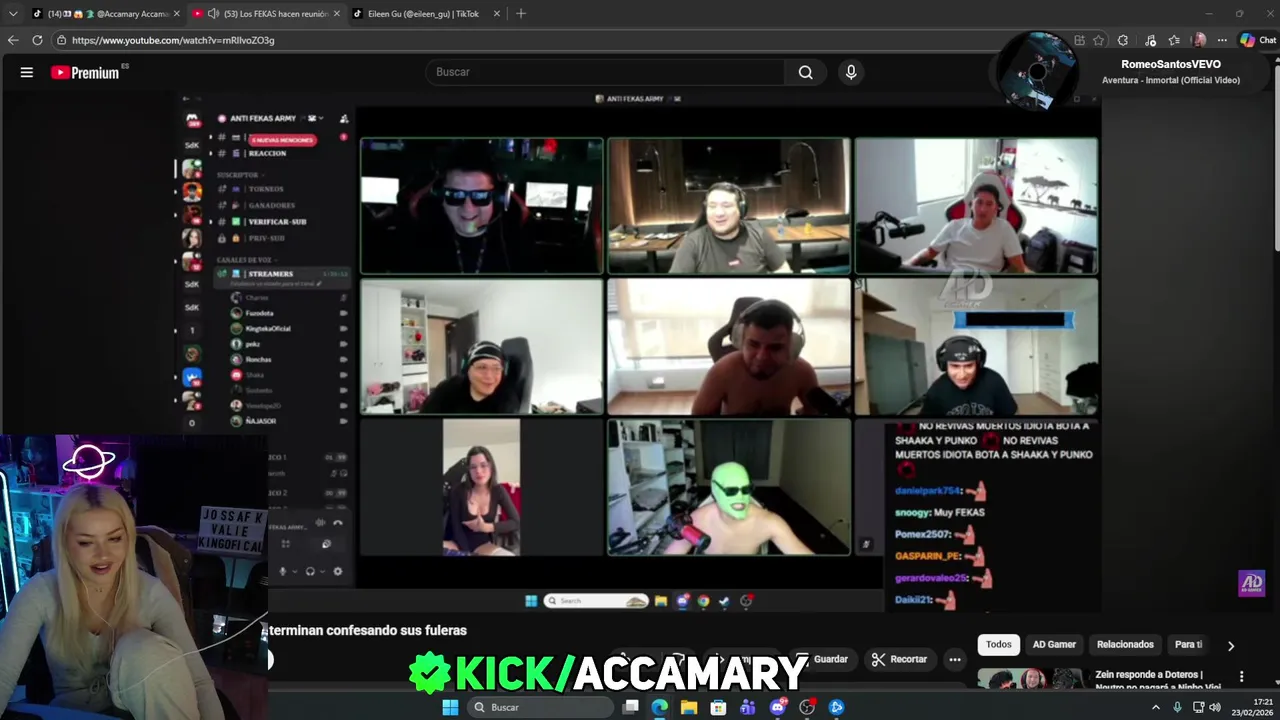This screenshot has width=1280, height=720.
Task: Open a new tab with the plus button
Action: pos(520,13)
